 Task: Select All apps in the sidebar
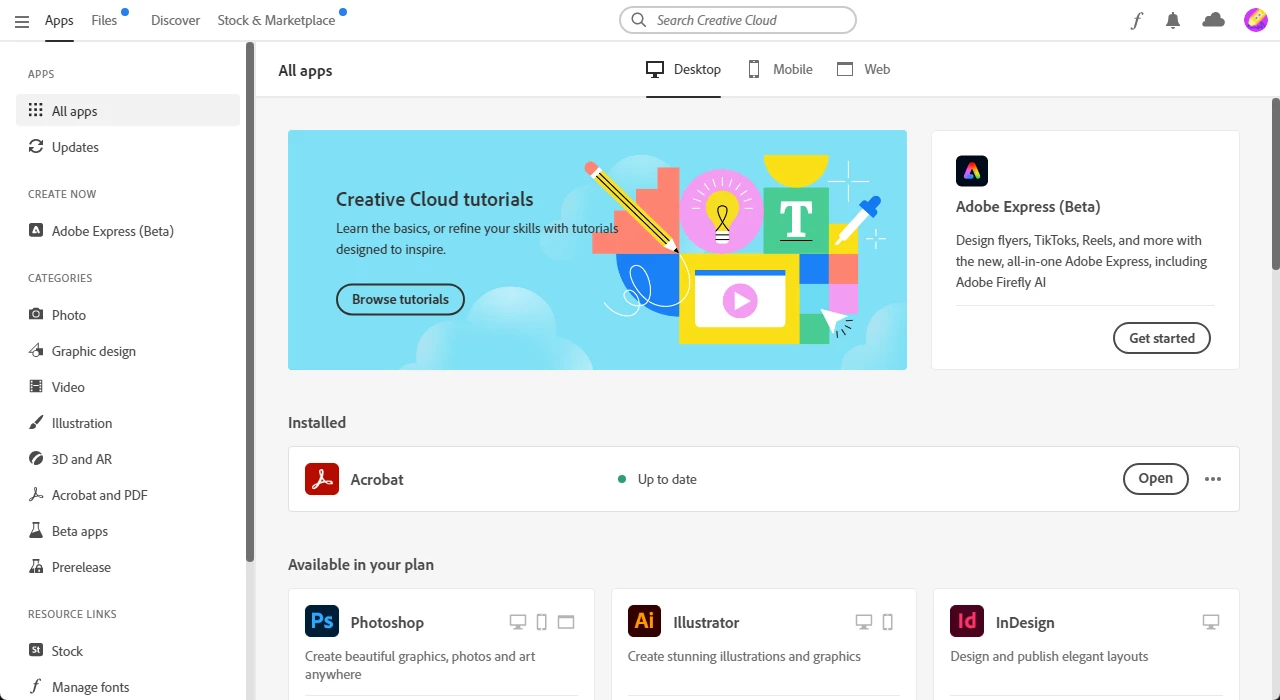(x=128, y=111)
